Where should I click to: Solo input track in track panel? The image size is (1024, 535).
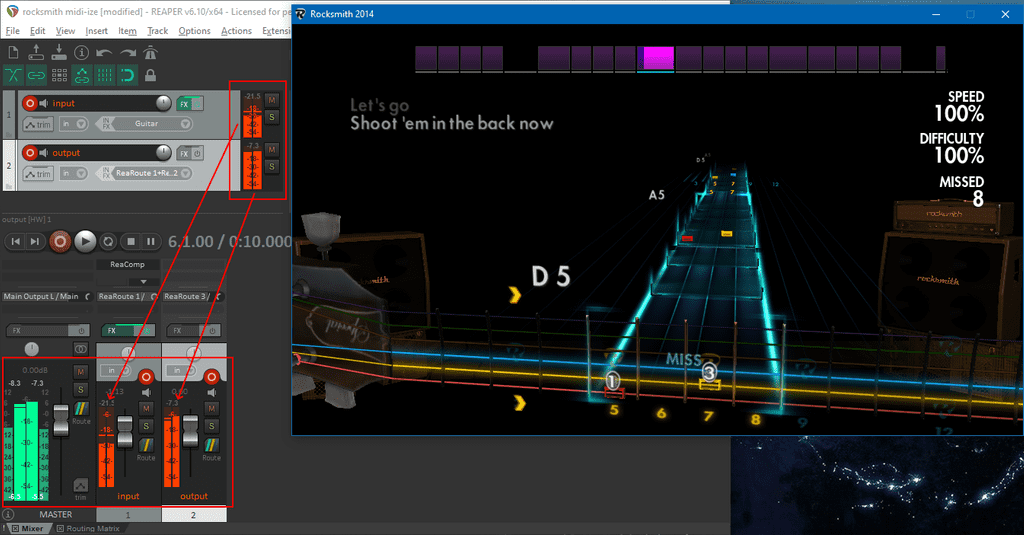(272, 117)
